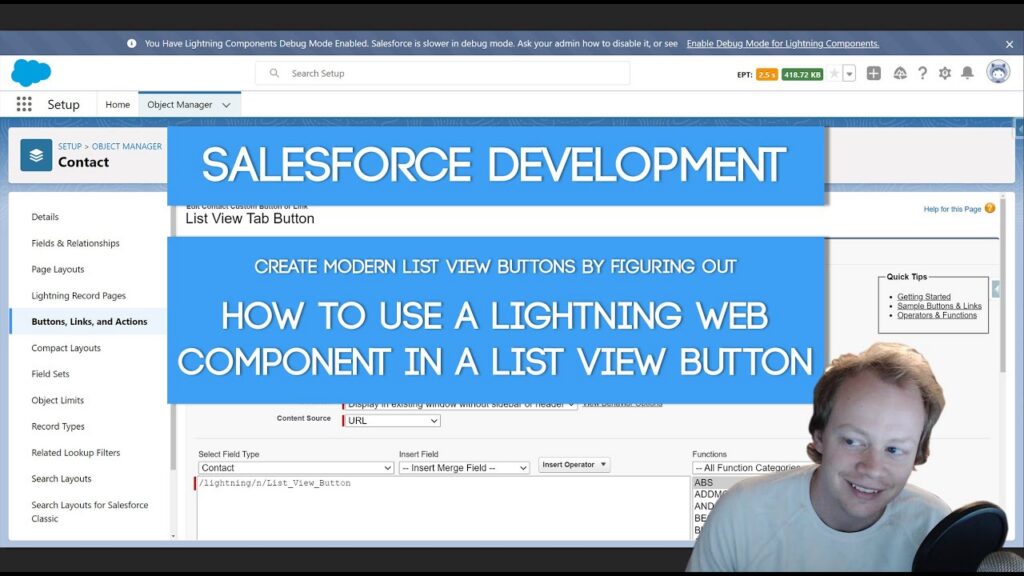Click the Contact object layers icon

tap(36, 155)
